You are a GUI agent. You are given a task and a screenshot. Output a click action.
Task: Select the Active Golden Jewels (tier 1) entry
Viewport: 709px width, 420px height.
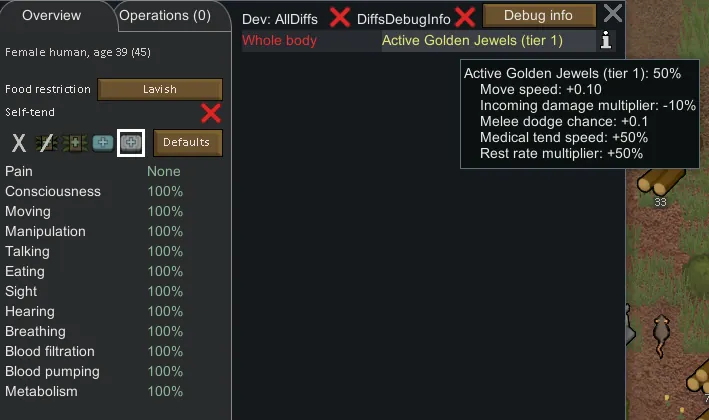472,41
